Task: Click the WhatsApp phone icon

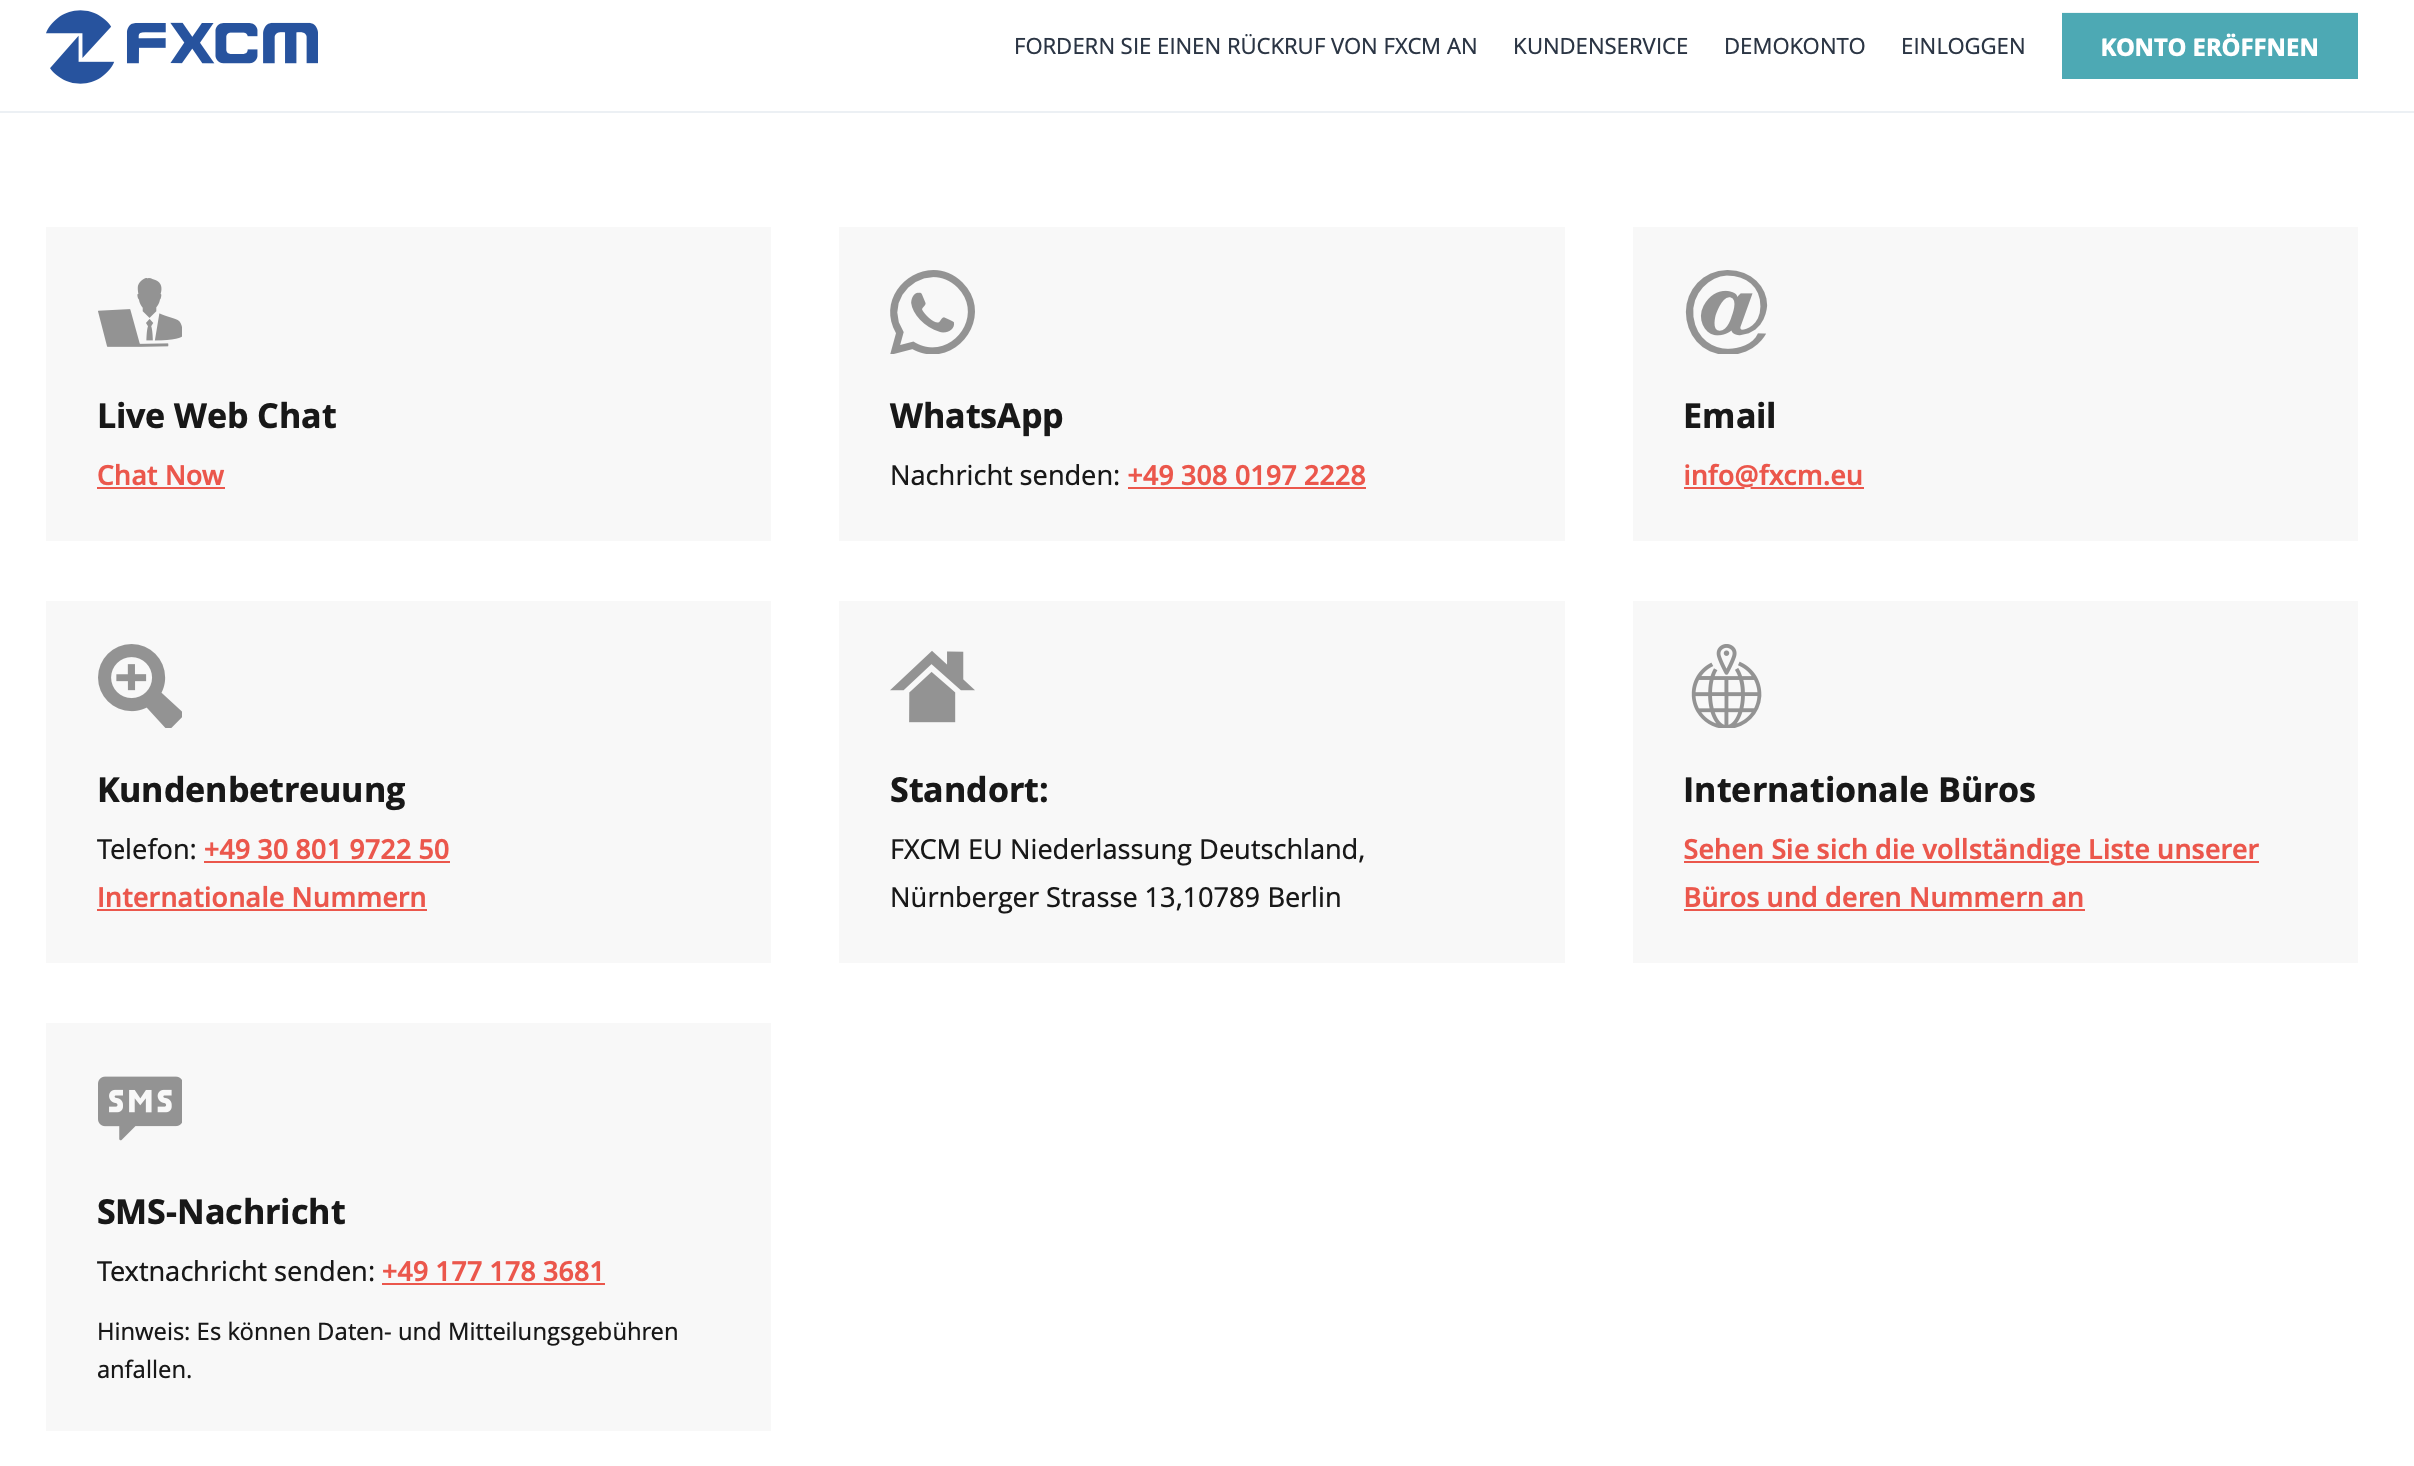Action: 932,313
